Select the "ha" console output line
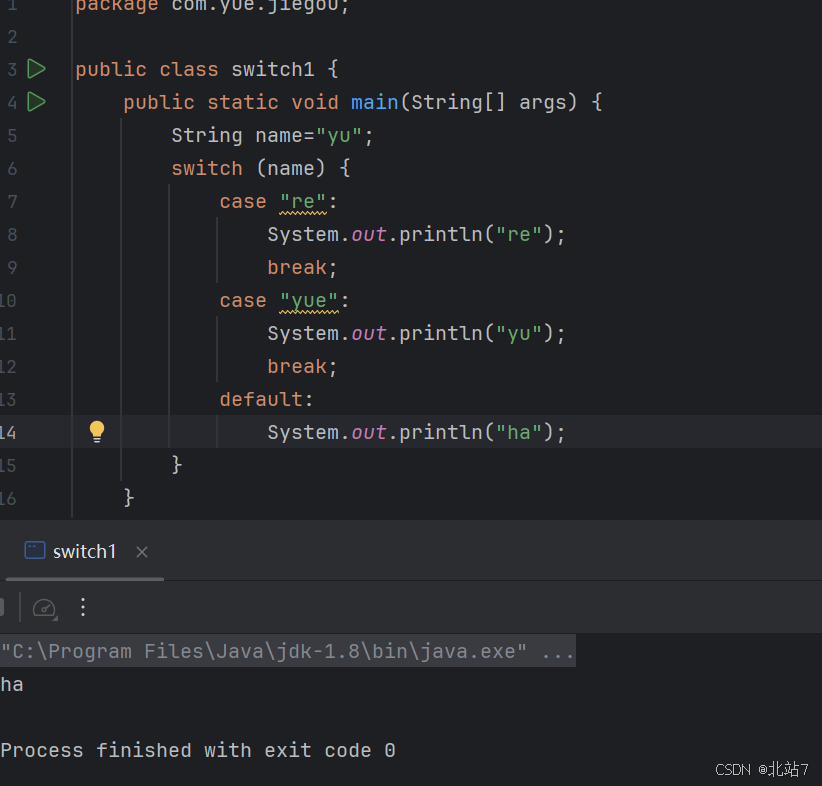The image size is (822, 786). tap(12, 684)
